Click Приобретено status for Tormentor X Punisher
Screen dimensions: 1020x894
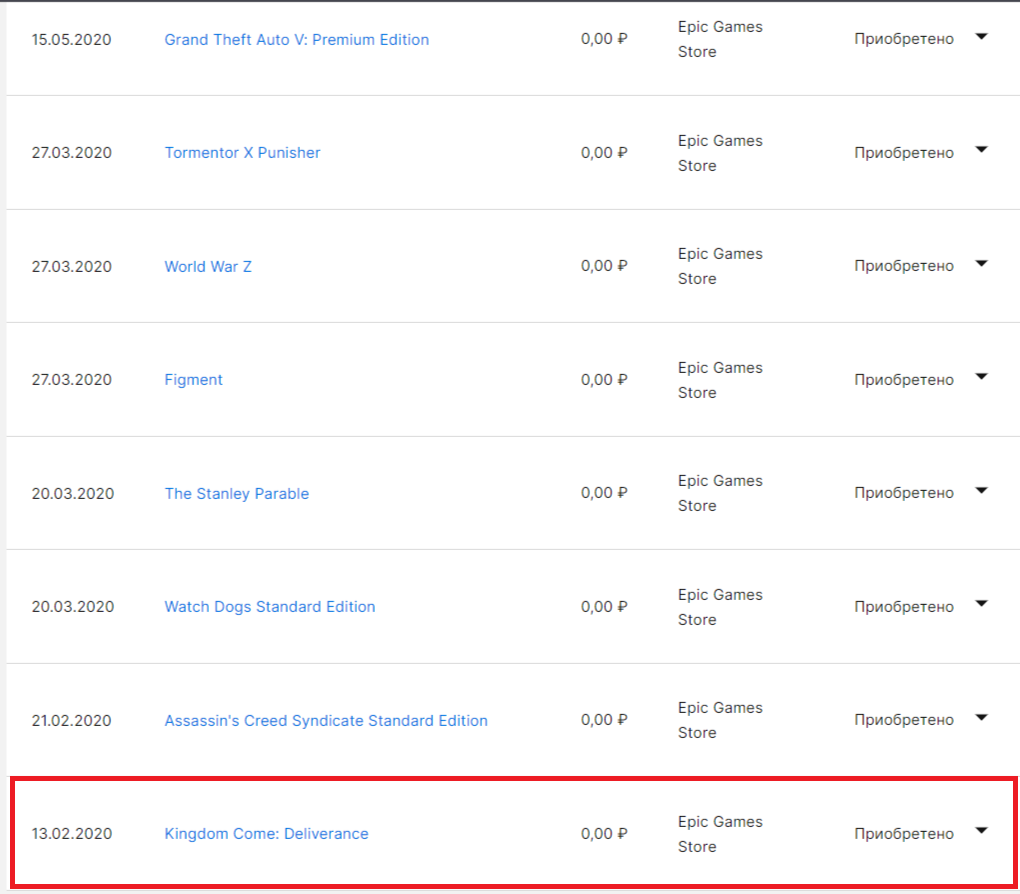[904, 153]
